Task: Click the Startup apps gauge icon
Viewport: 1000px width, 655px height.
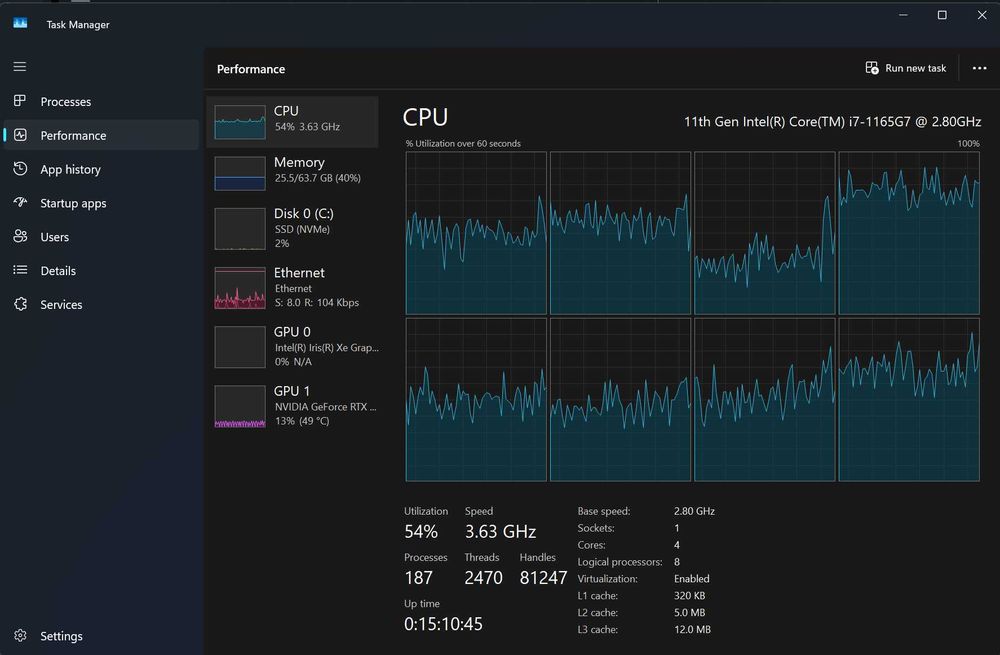Action: [20, 202]
